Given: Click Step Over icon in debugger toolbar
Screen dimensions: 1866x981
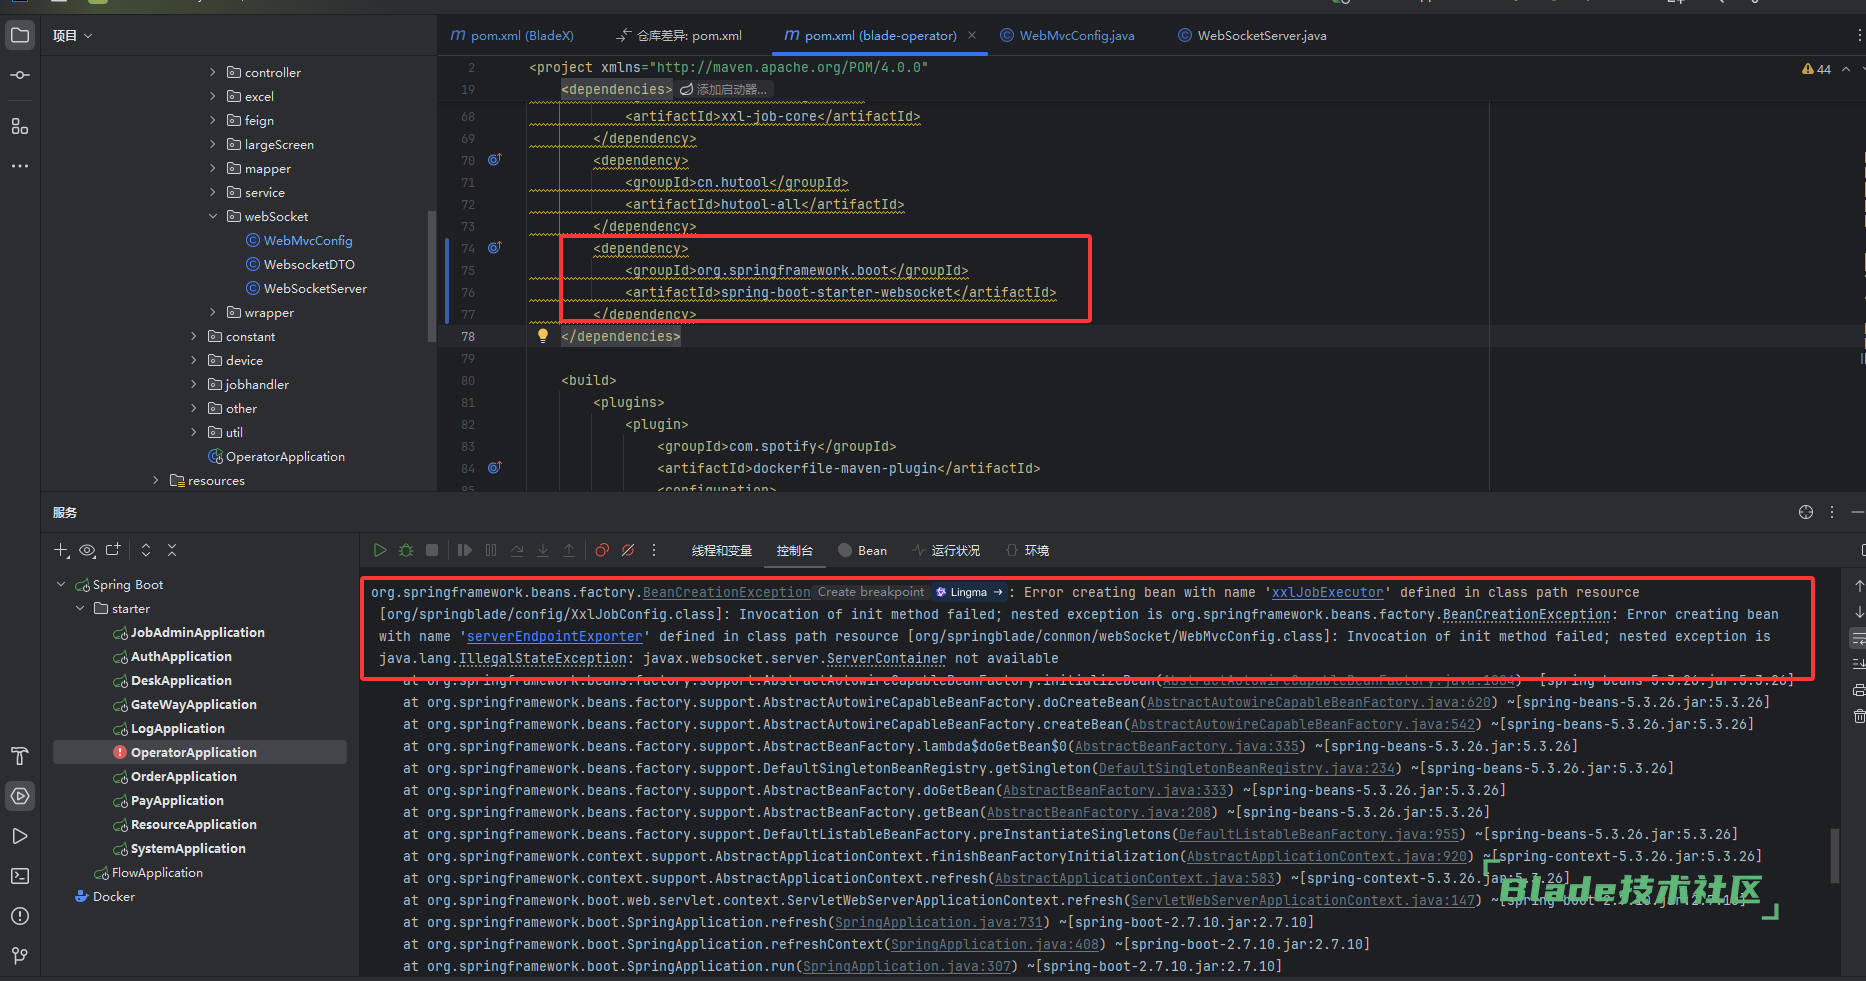Looking at the screenshot, I should (x=517, y=550).
